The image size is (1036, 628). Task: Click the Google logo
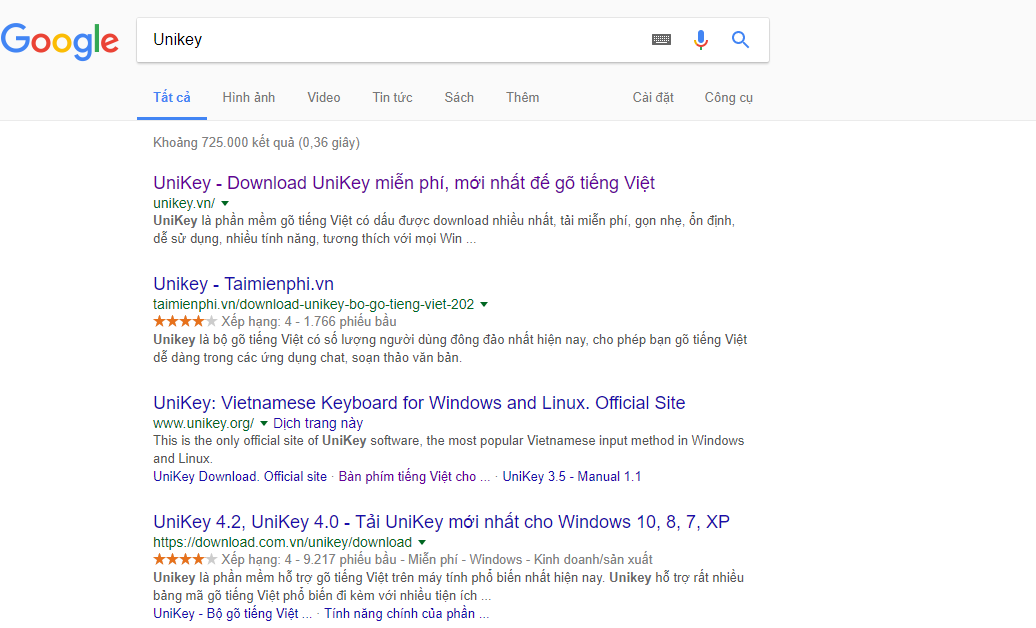(59, 41)
